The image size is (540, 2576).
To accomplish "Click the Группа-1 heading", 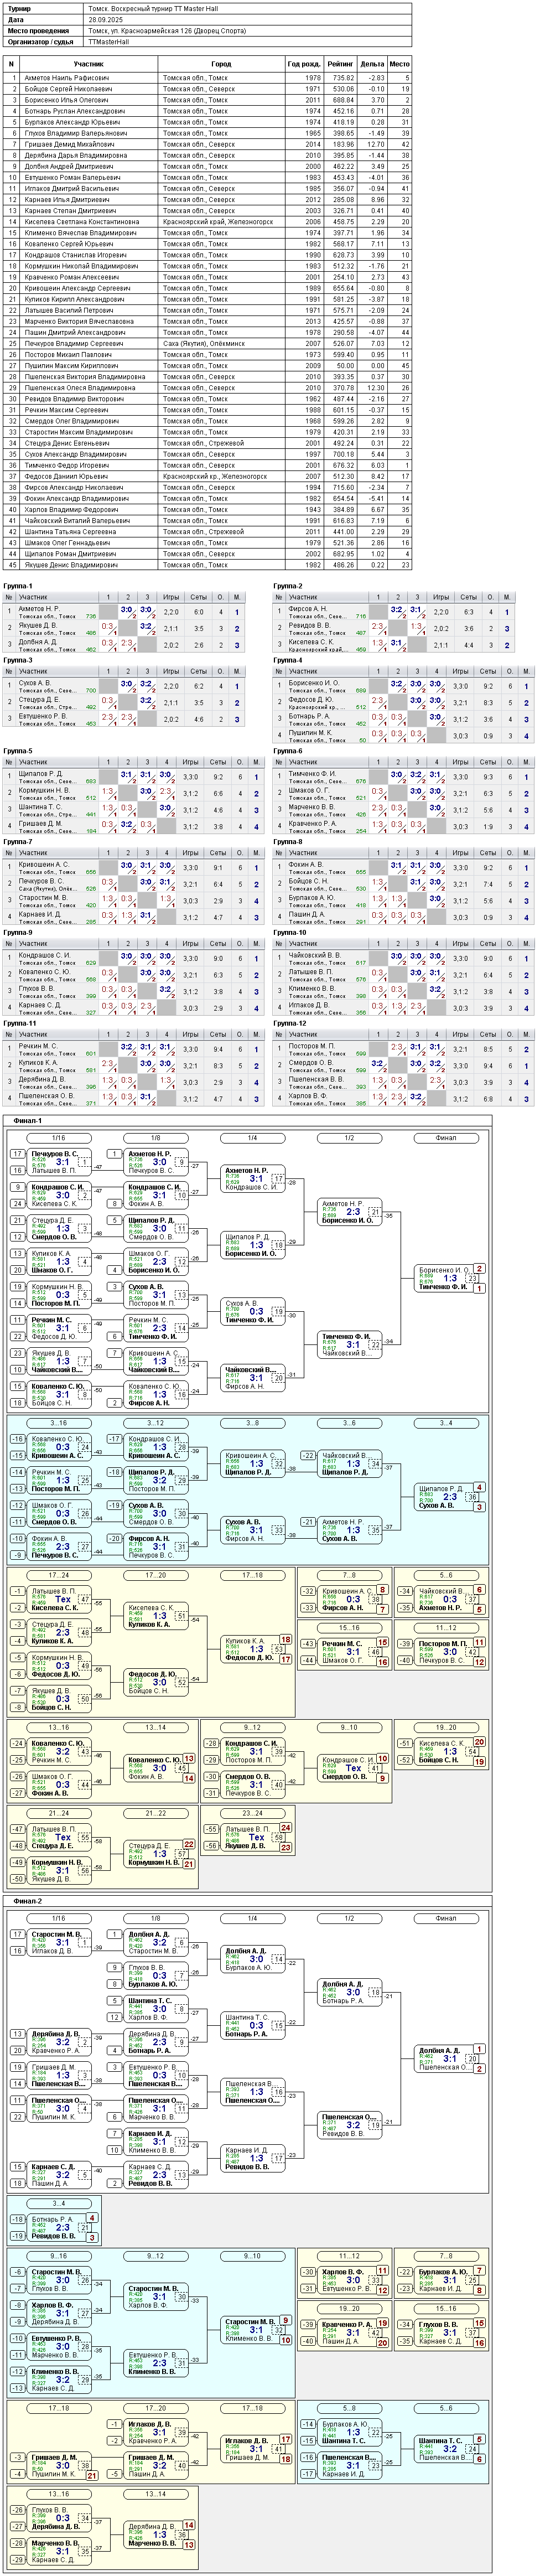I will click(18, 586).
